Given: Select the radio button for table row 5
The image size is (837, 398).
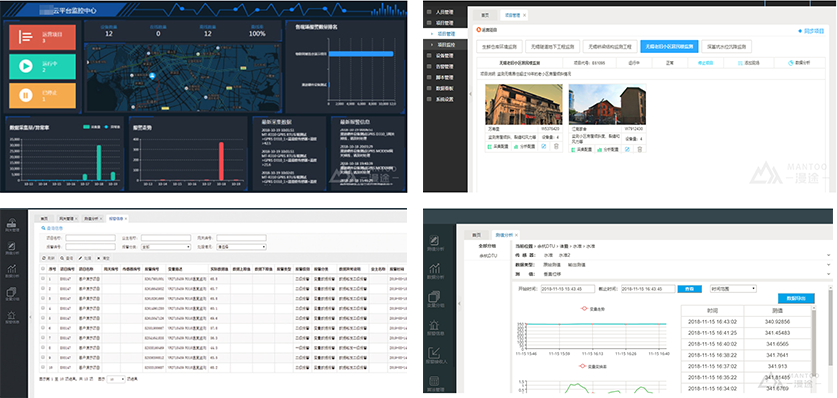Looking at the screenshot, I should [x=43, y=319].
